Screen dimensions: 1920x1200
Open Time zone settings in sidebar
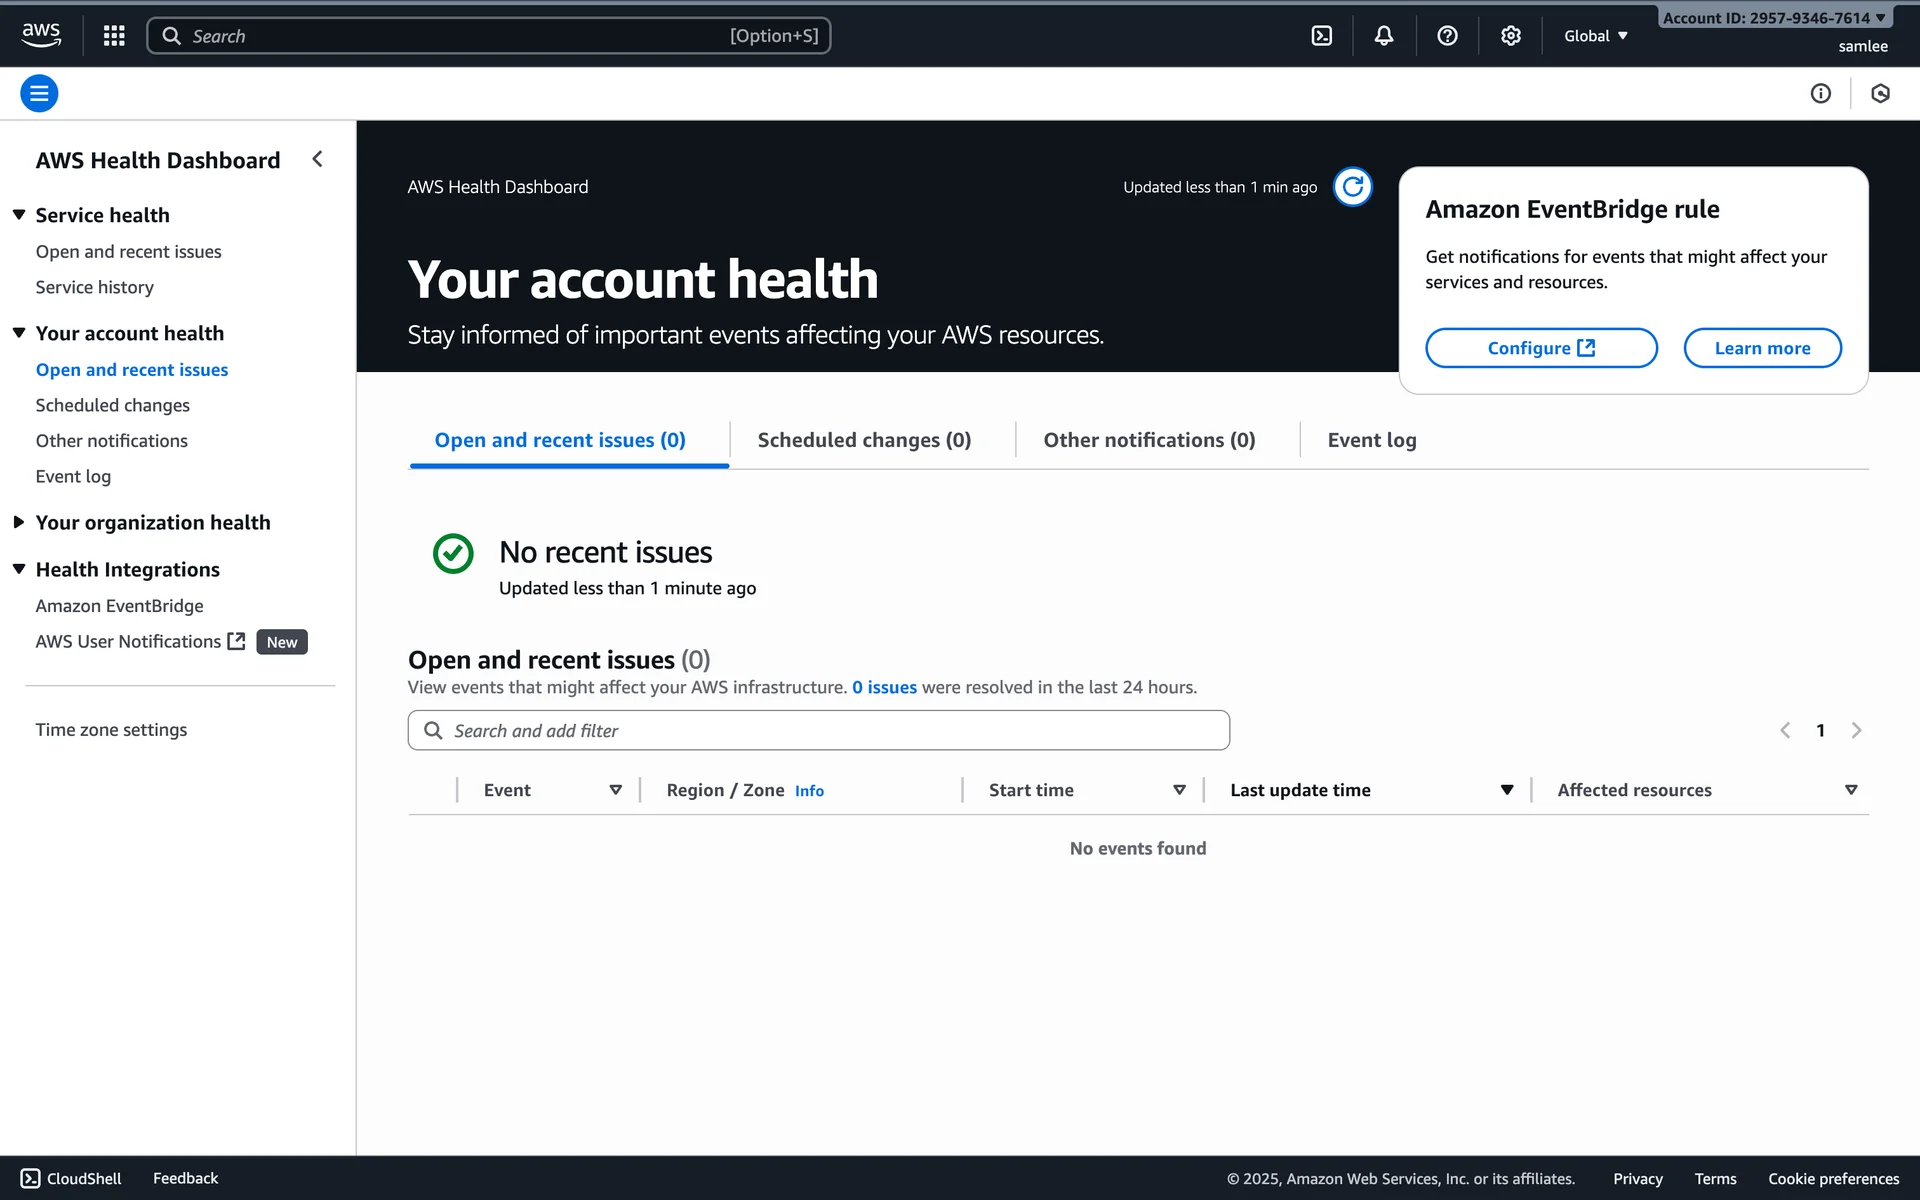(111, 730)
